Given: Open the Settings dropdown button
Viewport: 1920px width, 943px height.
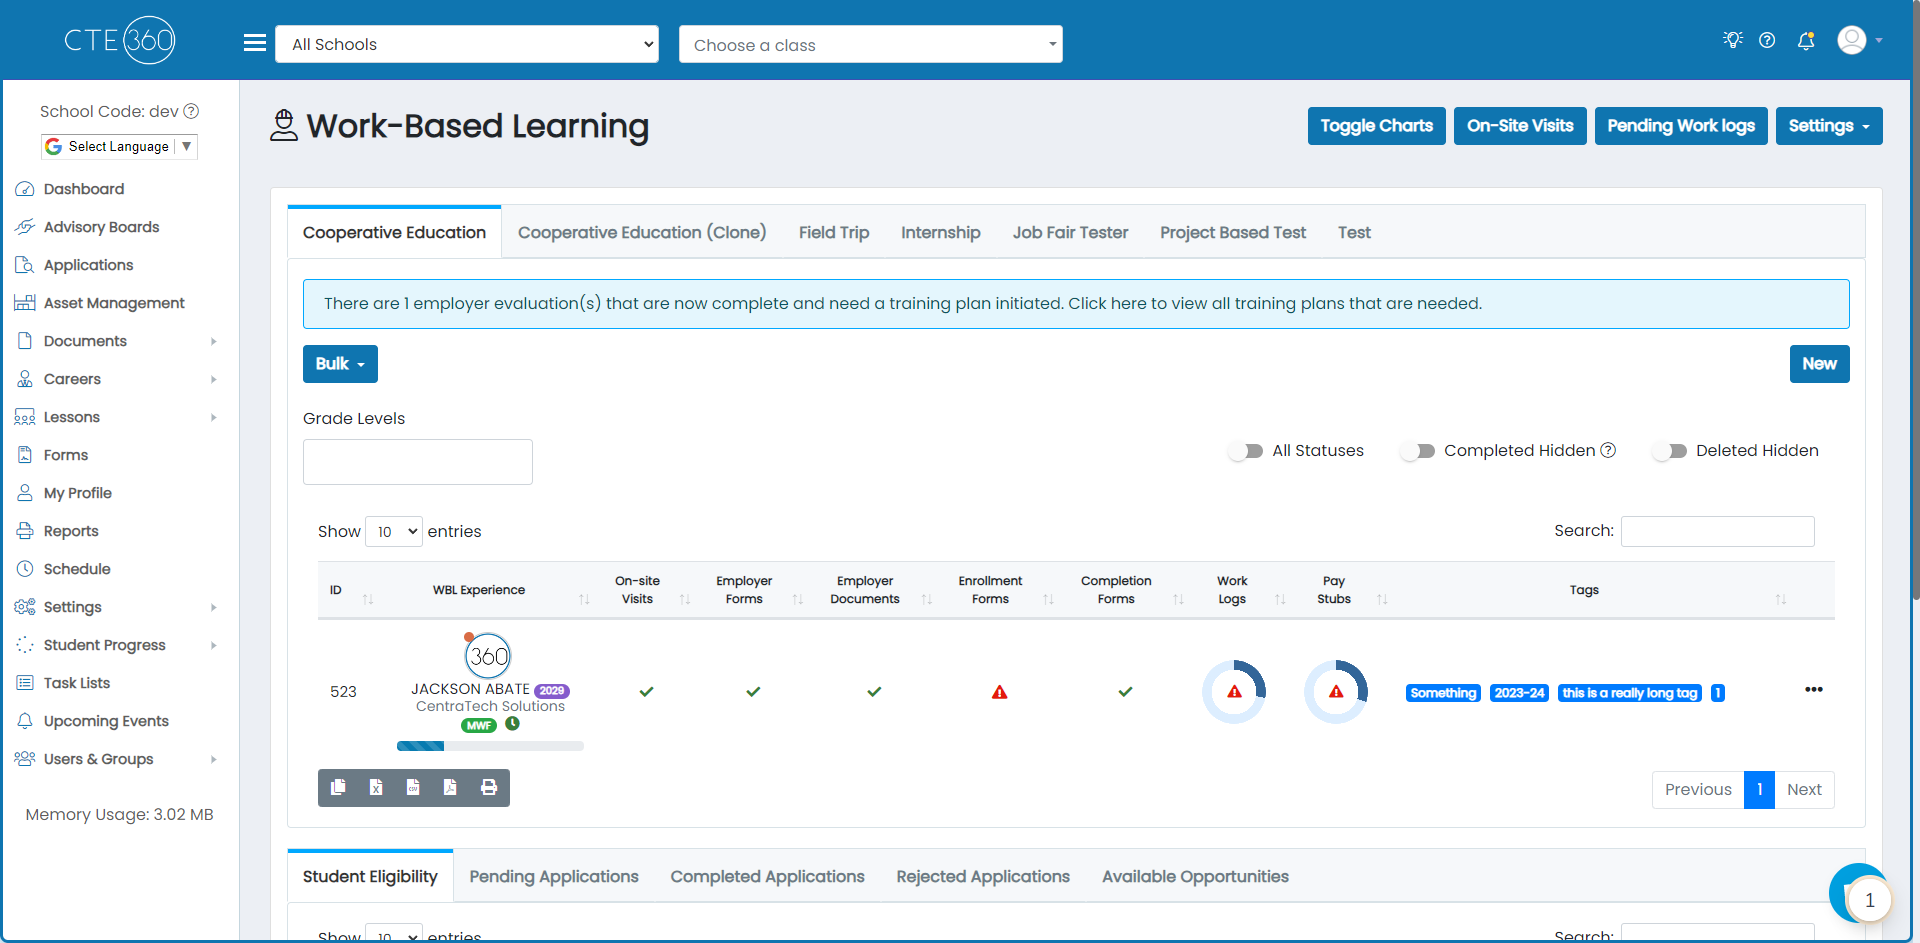Looking at the screenshot, I should (x=1829, y=126).
